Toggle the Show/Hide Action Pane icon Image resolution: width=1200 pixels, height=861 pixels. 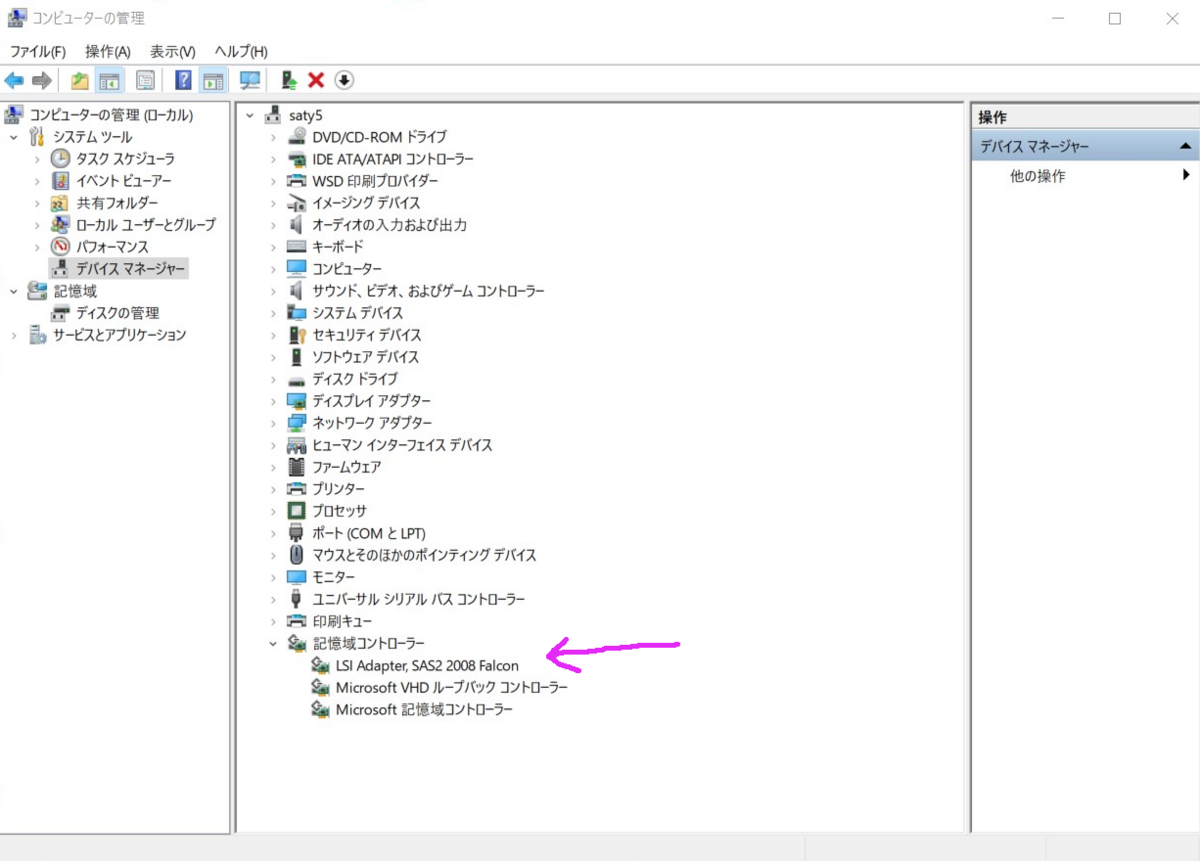(x=212, y=80)
